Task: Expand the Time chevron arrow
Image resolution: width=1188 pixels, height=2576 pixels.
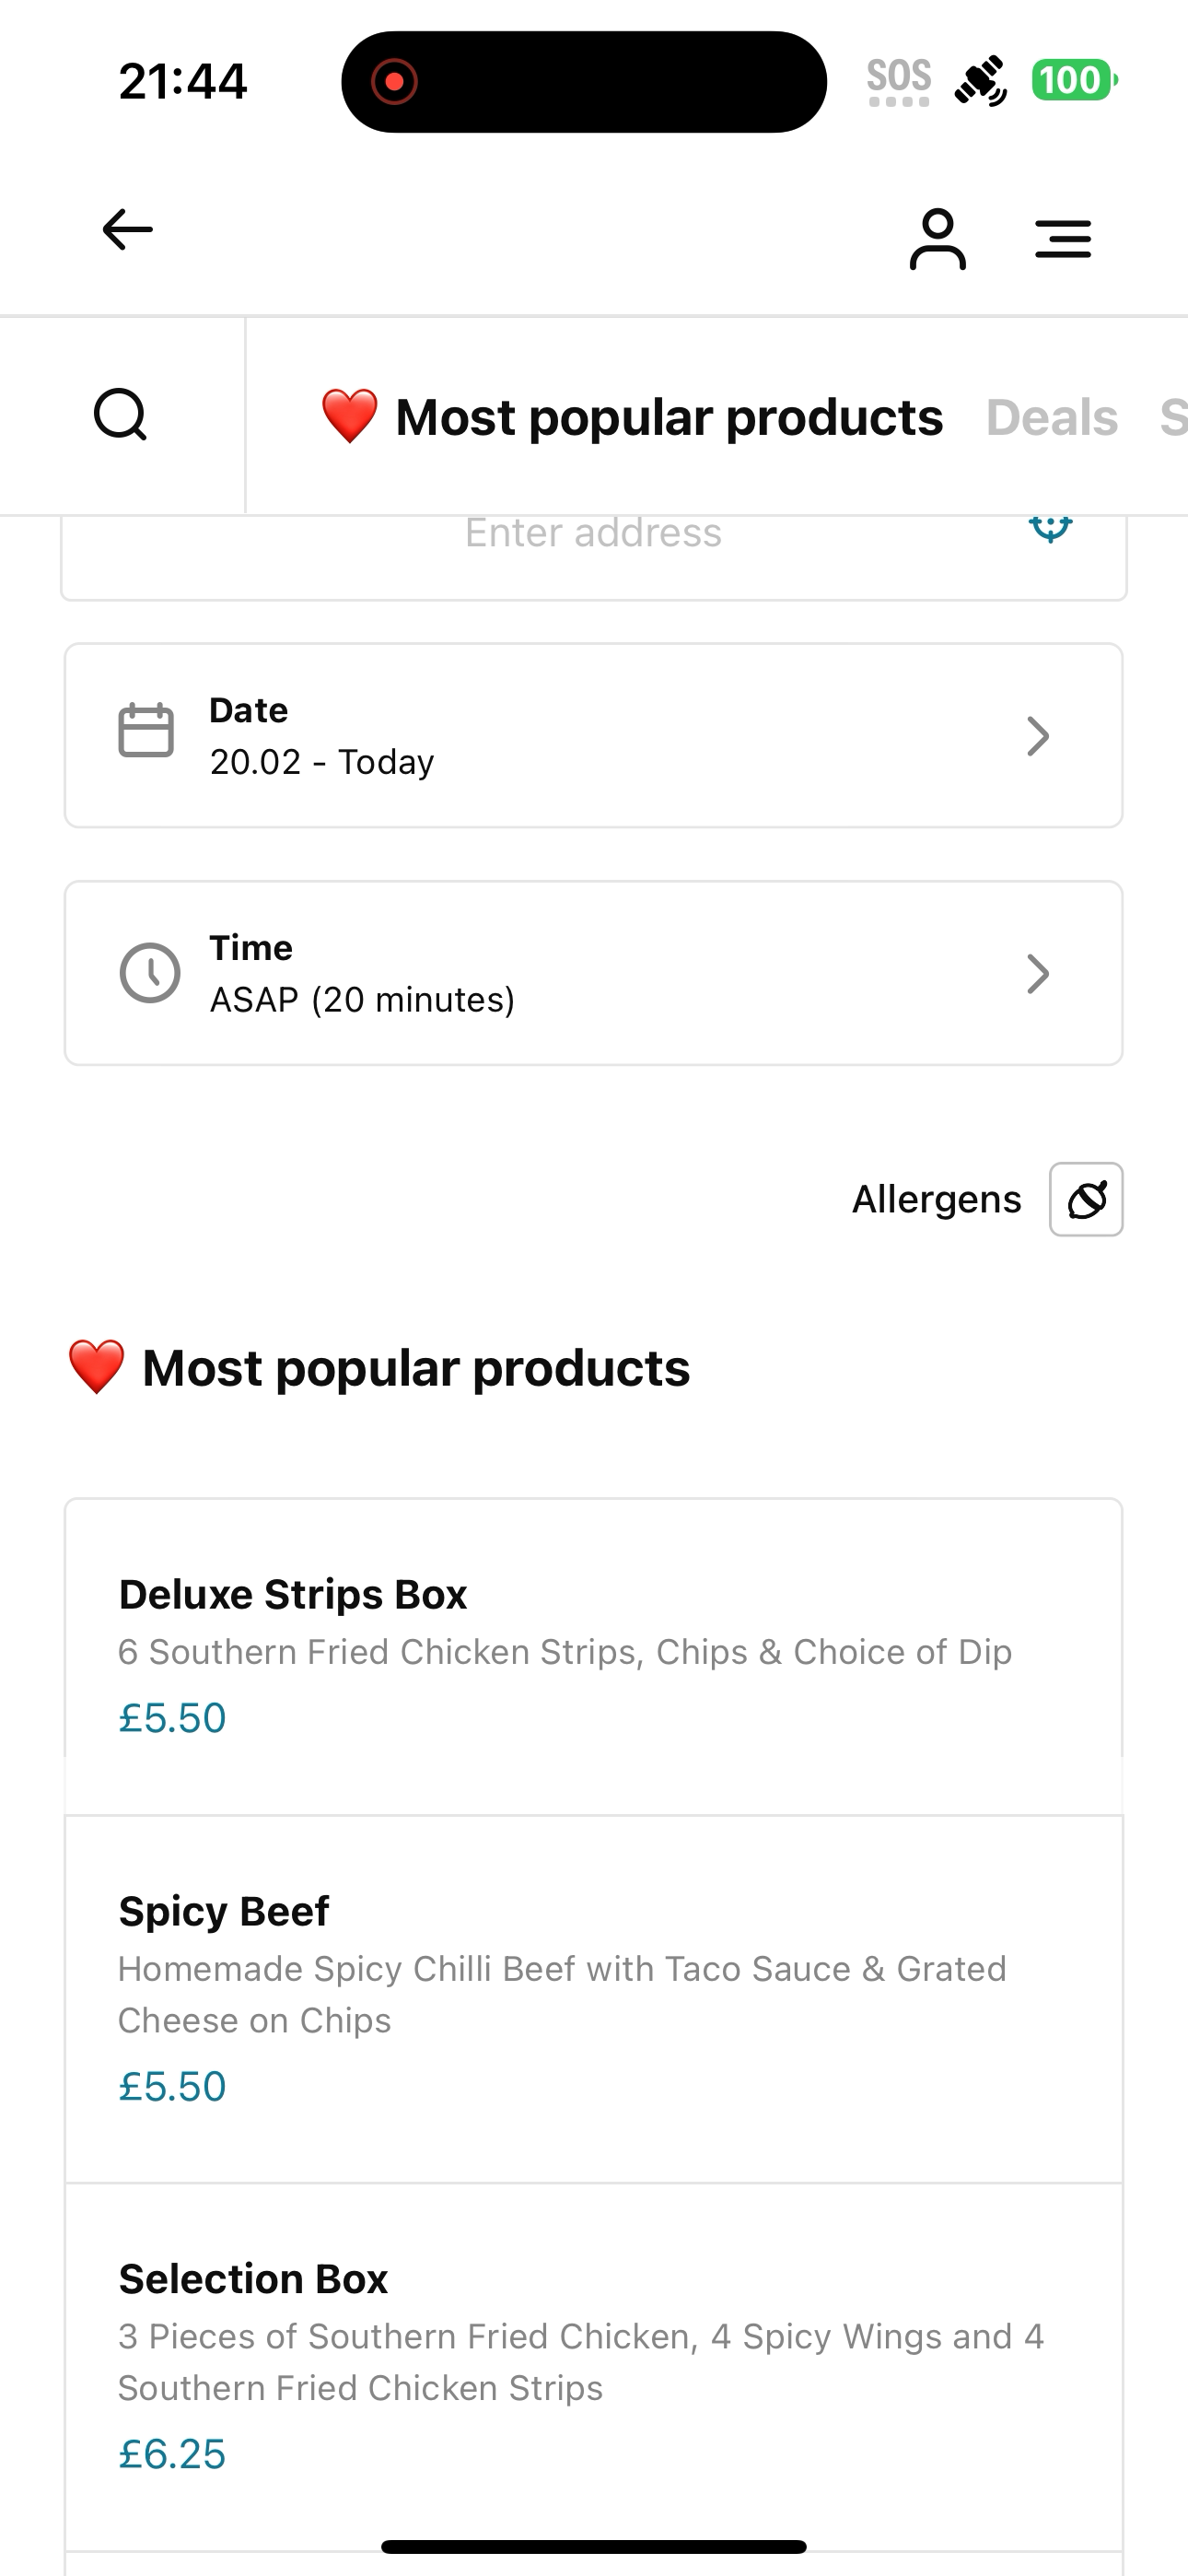Action: (x=1038, y=974)
